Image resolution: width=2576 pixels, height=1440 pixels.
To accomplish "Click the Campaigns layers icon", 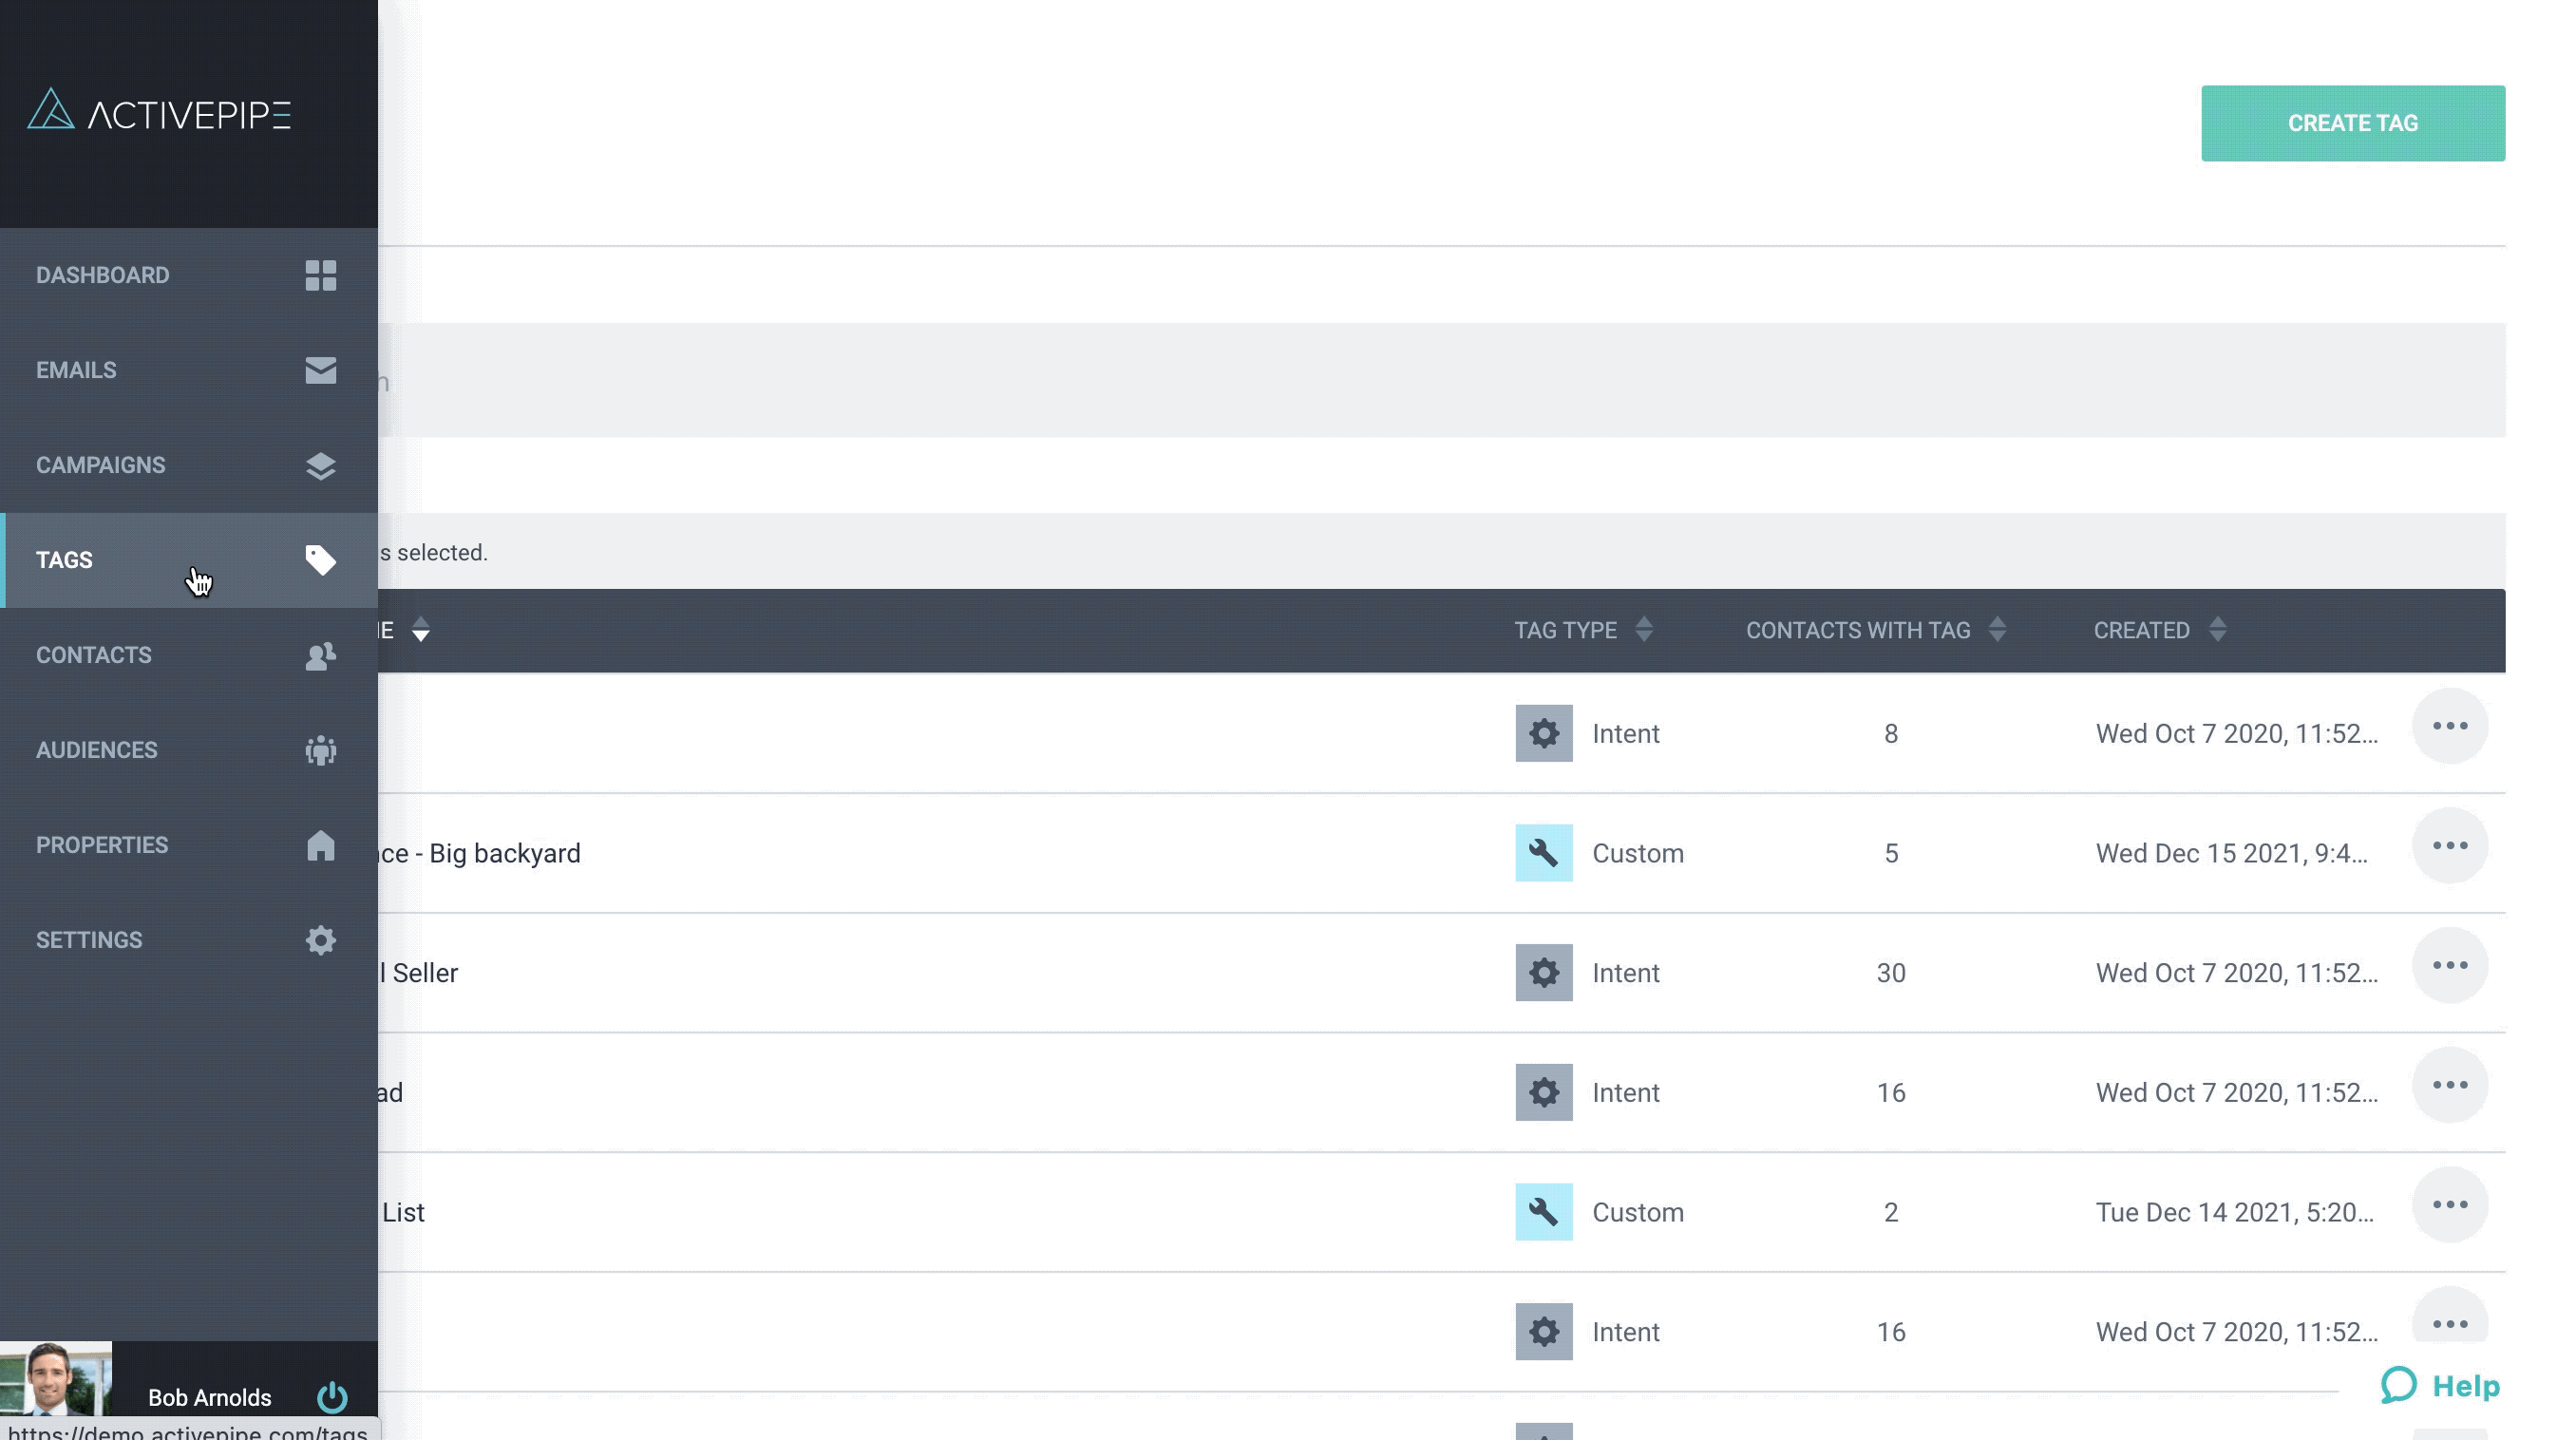I will coord(321,466).
